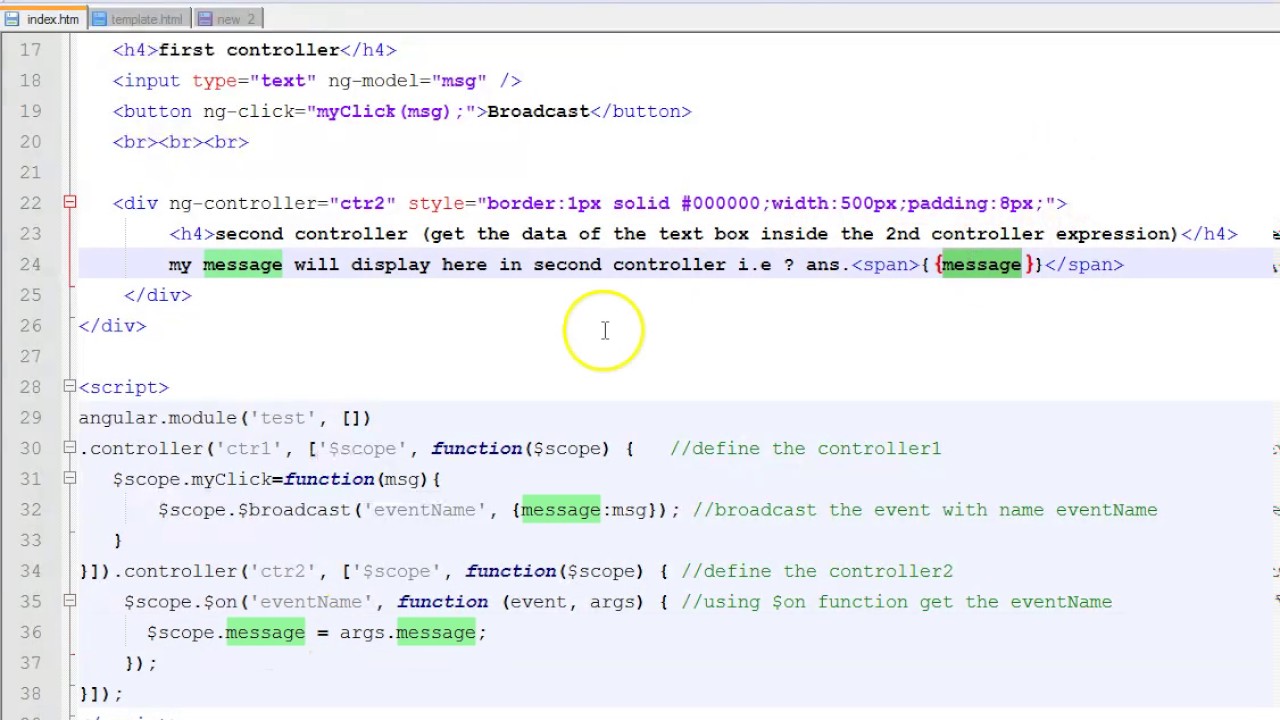Click the 'ctr1' string on line 30
This screenshot has height=720, width=1280.
pos(248,448)
